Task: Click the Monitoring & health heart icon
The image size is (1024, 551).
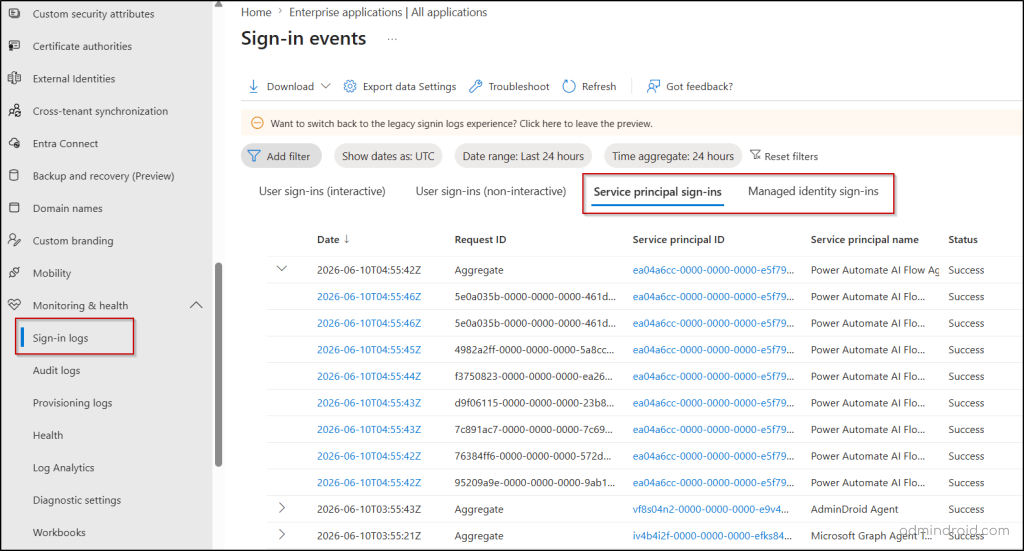Action: (14, 305)
